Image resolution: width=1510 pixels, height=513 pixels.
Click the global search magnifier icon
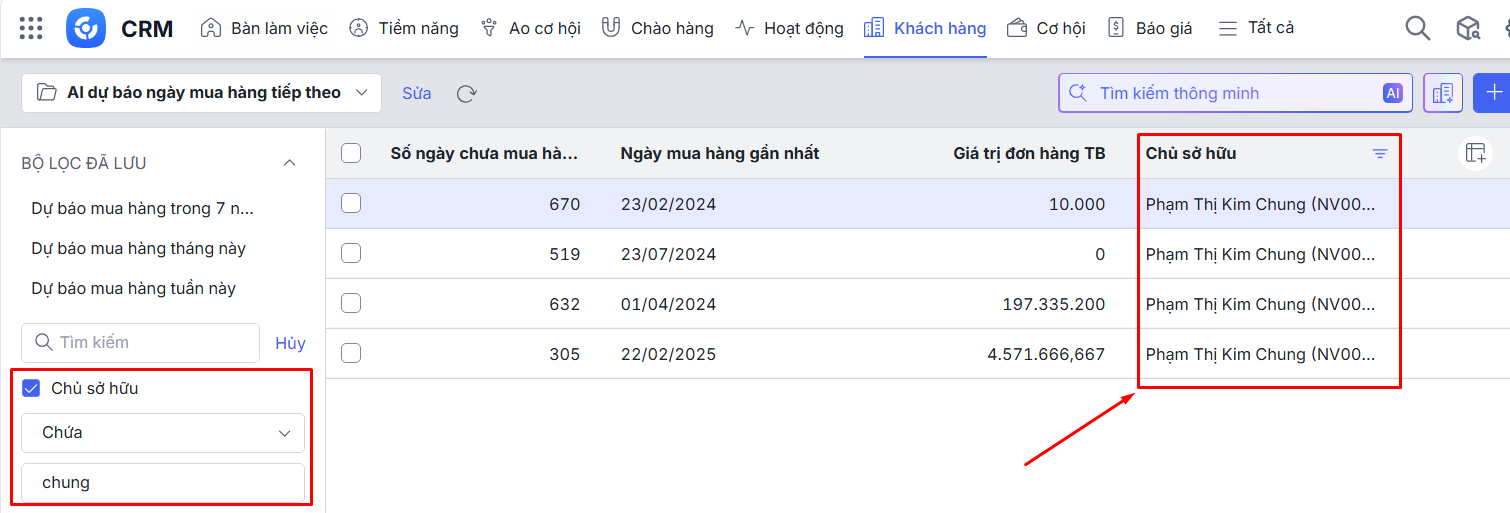tap(1417, 28)
